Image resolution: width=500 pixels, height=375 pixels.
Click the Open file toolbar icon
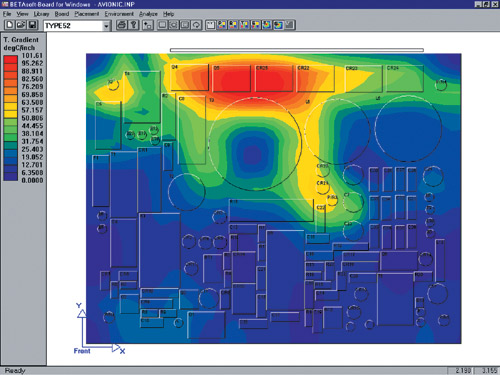pos(21,25)
